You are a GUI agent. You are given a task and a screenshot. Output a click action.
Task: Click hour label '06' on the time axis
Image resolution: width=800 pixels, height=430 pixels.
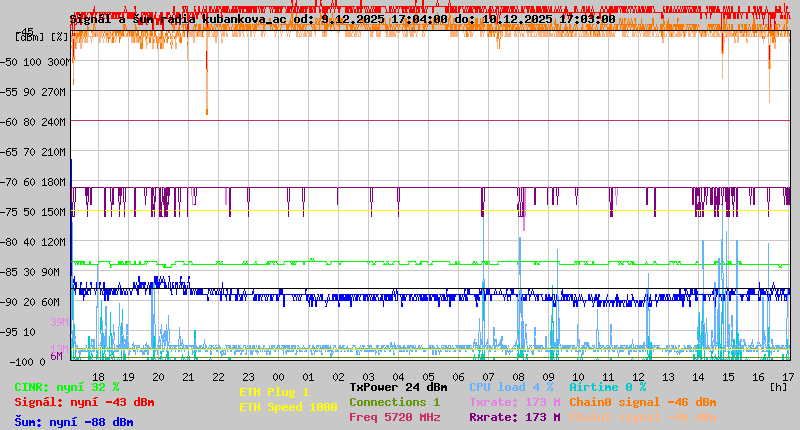[x=458, y=377]
